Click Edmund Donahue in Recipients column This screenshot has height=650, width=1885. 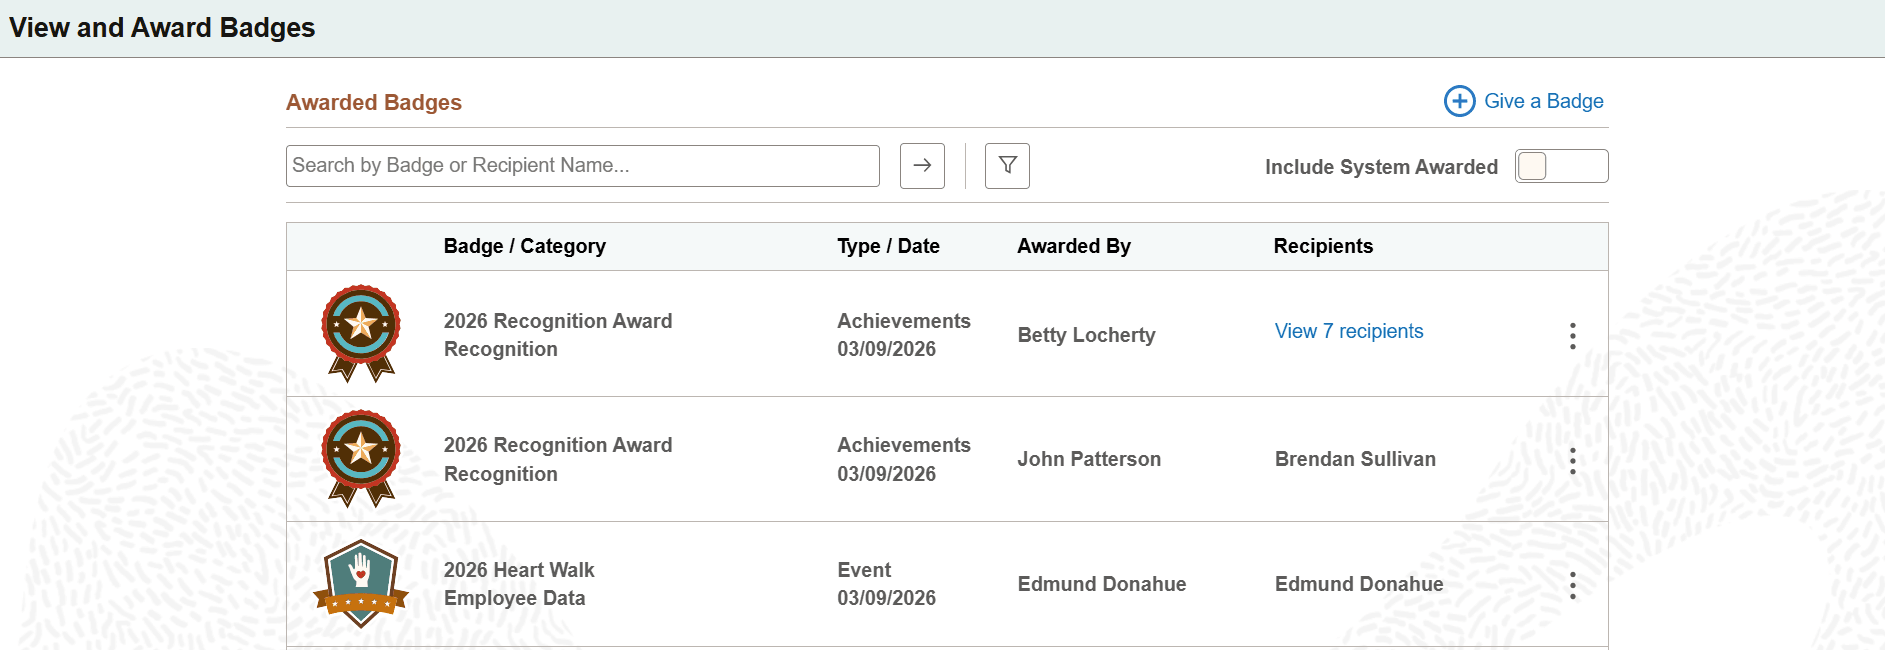tap(1359, 584)
